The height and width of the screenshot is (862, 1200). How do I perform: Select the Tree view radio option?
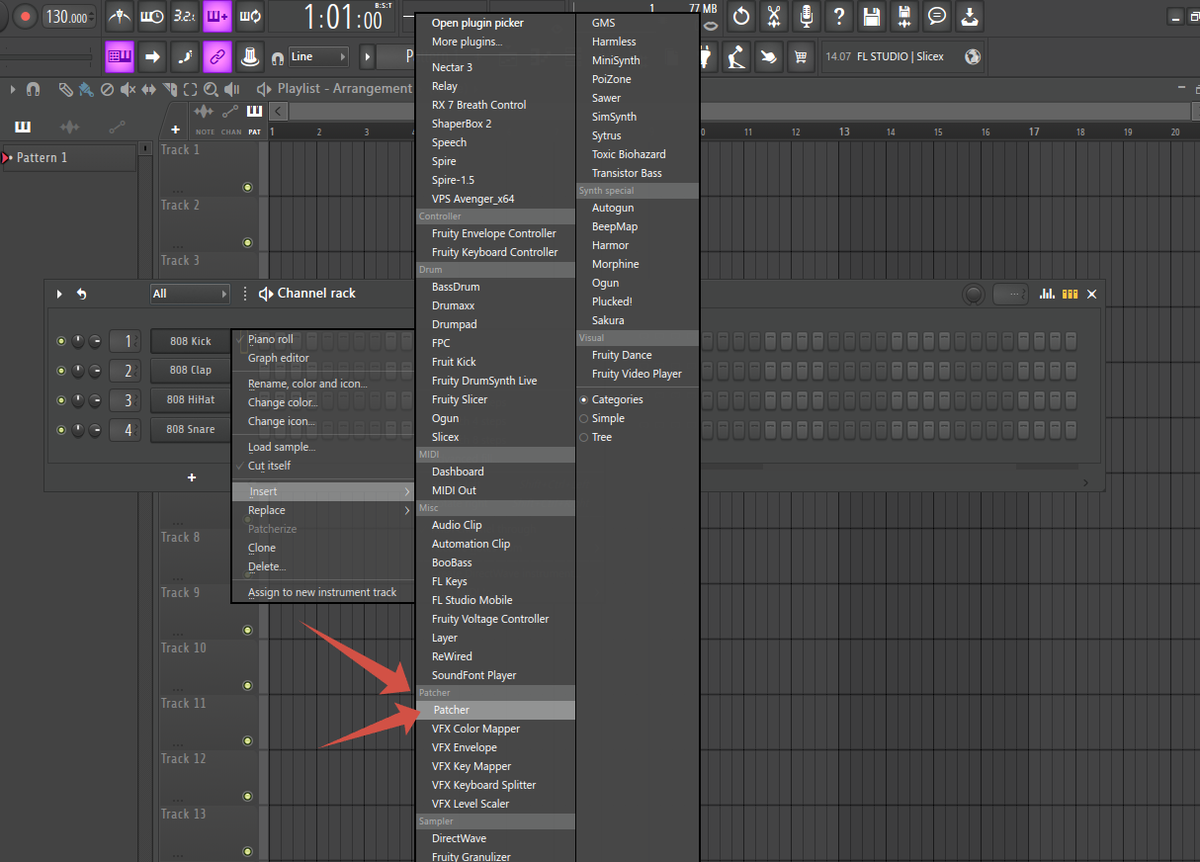[x=595, y=437]
